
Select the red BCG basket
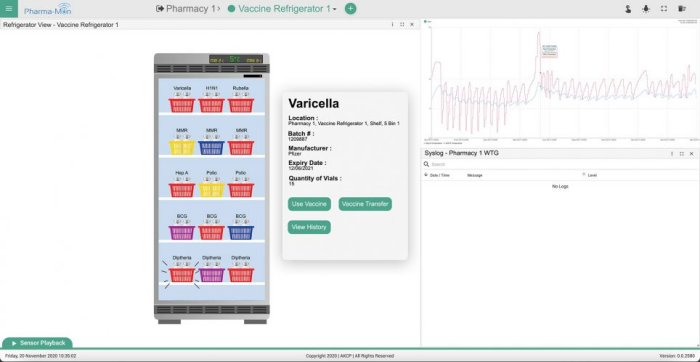[212, 233]
